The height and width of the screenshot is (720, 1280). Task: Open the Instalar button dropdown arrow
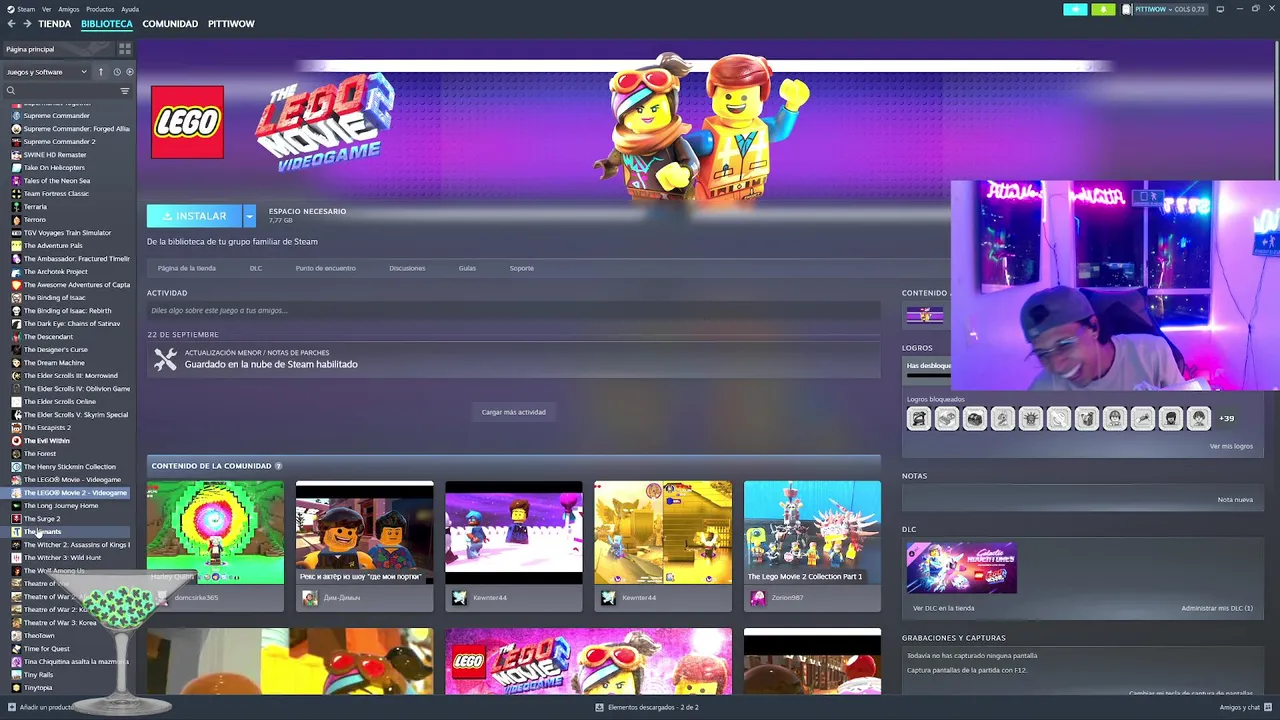pyautogui.click(x=249, y=216)
